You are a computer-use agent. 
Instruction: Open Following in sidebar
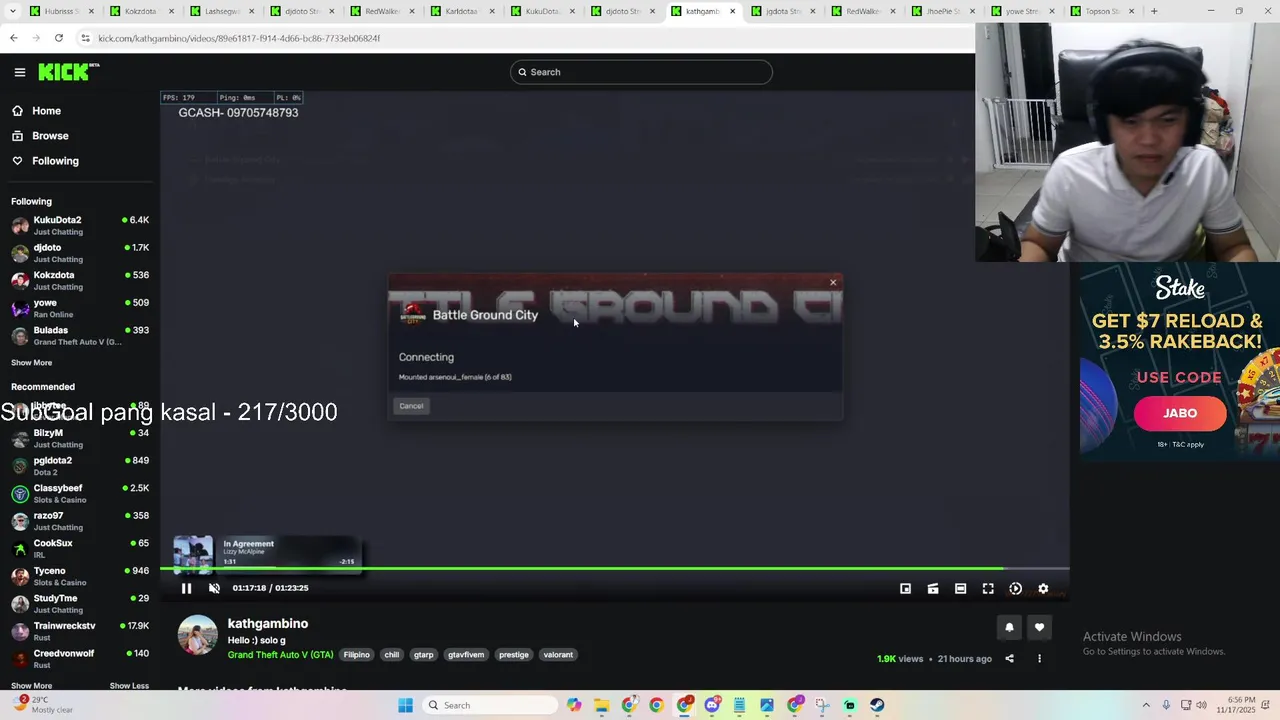tap(55, 161)
